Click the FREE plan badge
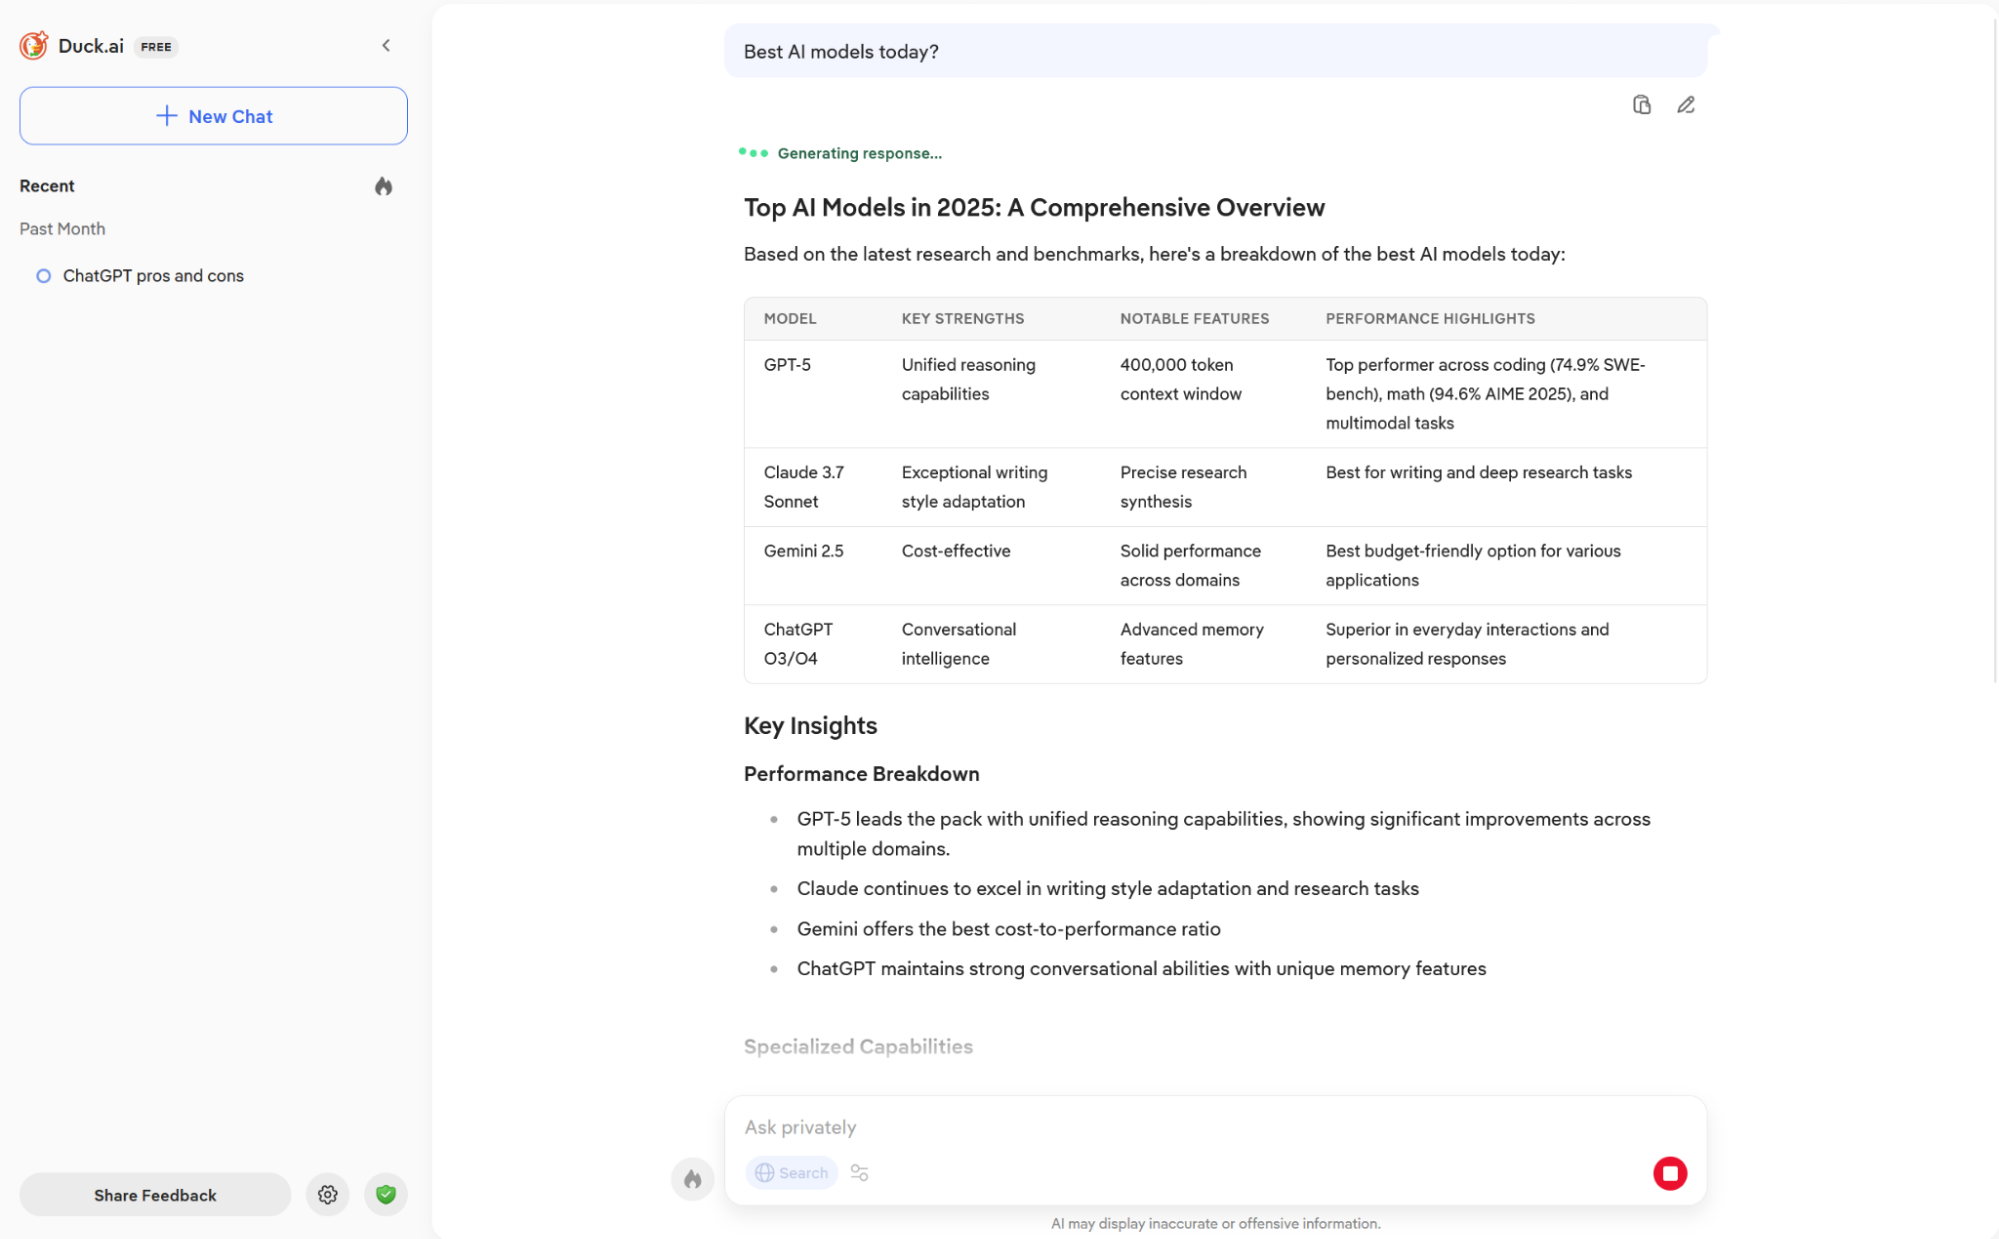The width and height of the screenshot is (1999, 1239). click(156, 47)
